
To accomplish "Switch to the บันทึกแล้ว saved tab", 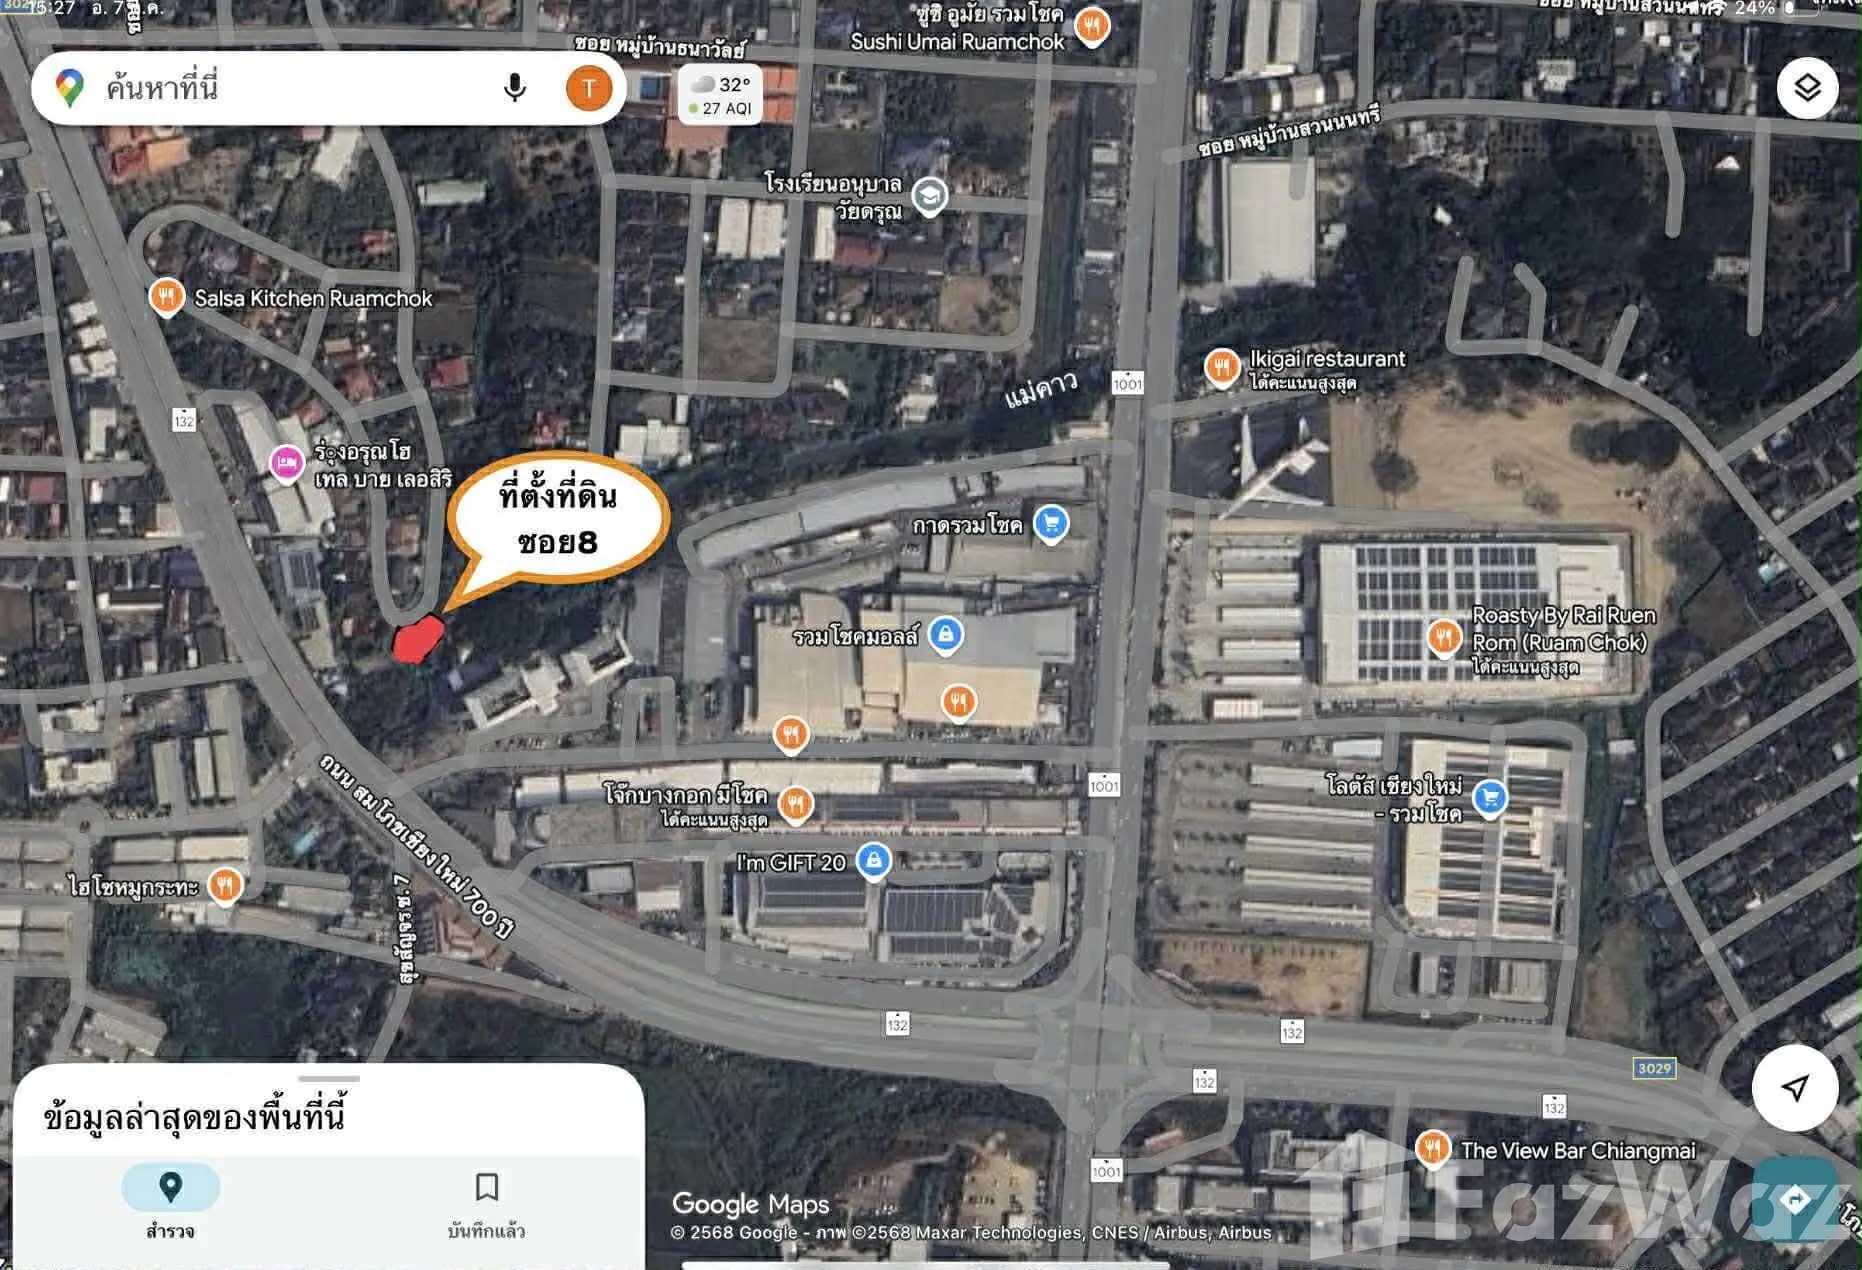I will [486, 1201].
